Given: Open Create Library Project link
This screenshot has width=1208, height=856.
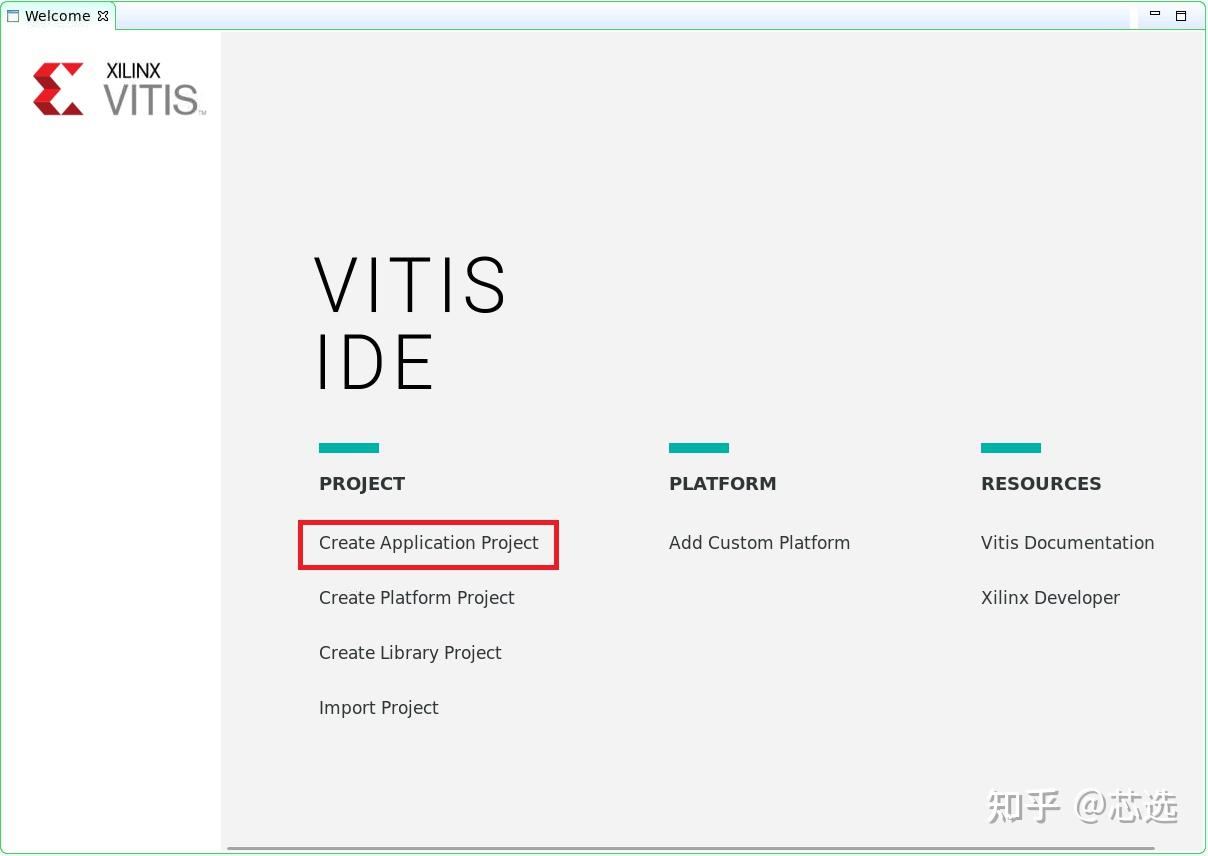Looking at the screenshot, I should pos(410,653).
